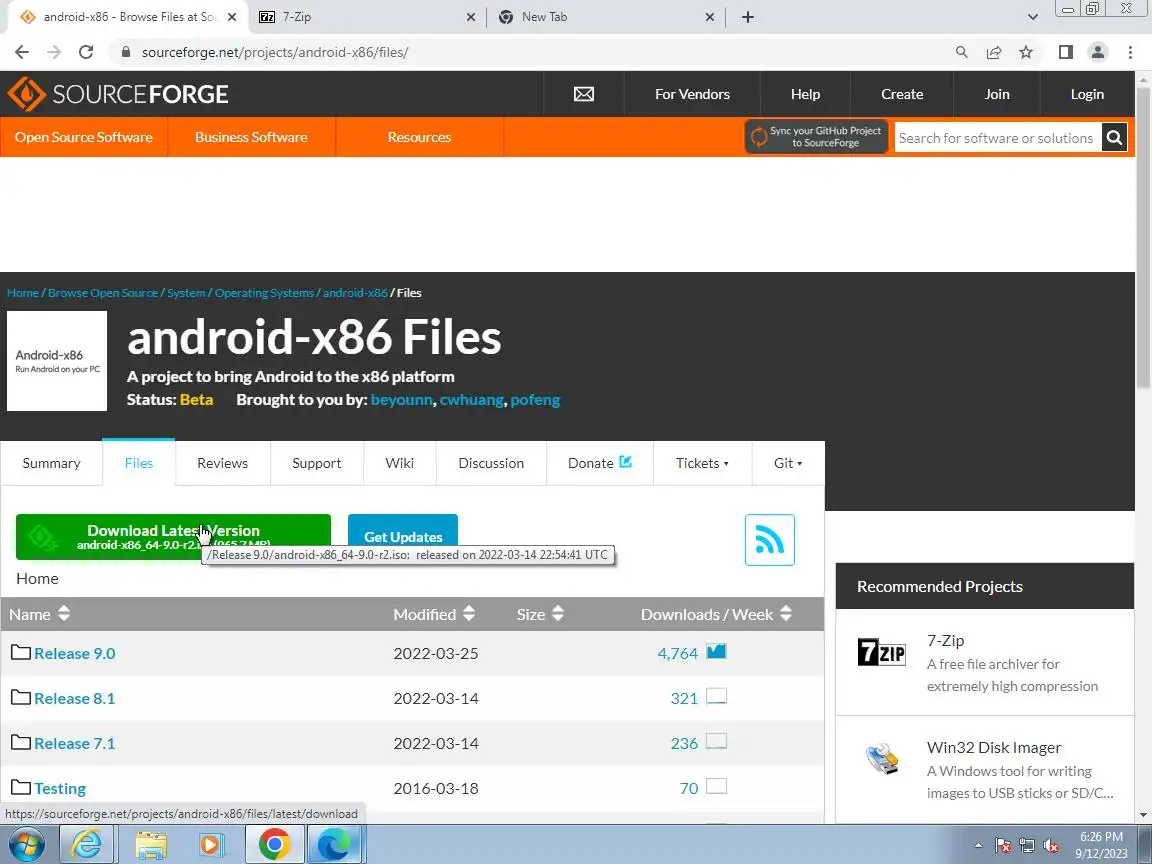
Task: Launch Internet Explorer from the taskbar
Action: (x=86, y=844)
